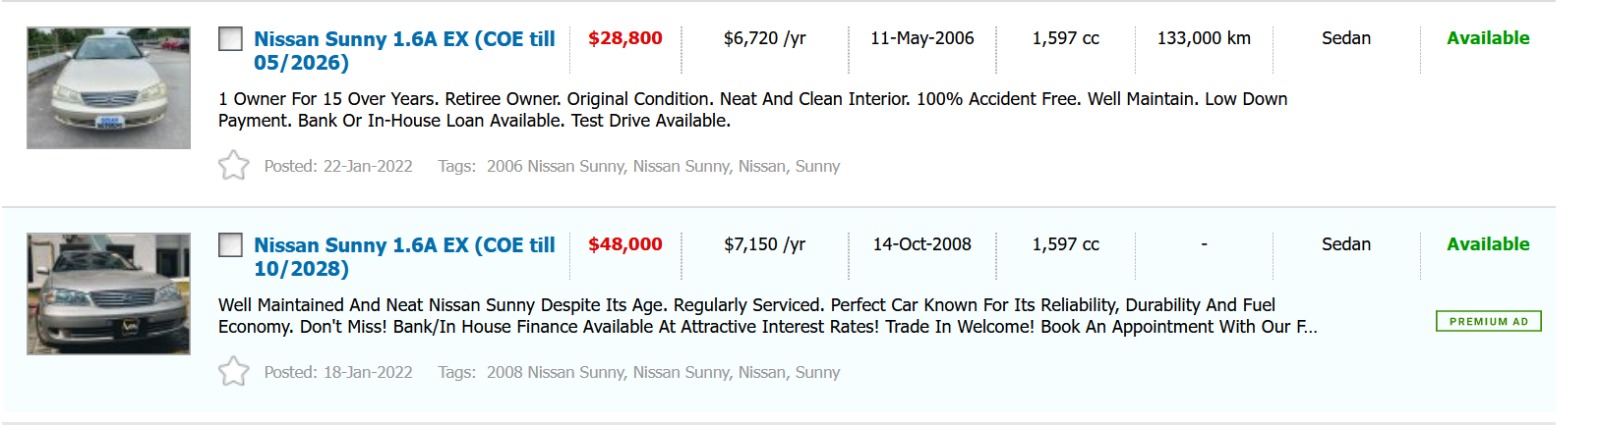Image resolution: width=1600 pixels, height=425 pixels.
Task: Star the 2008 Nissan Sunny listing as favorite
Action: click(233, 371)
